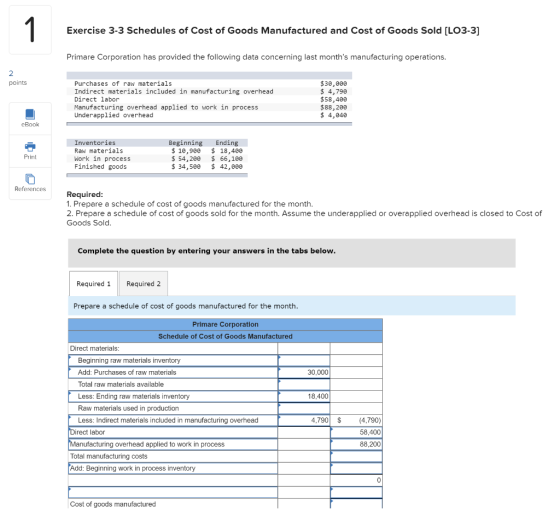Switch to the Required 2 tab

point(143,284)
